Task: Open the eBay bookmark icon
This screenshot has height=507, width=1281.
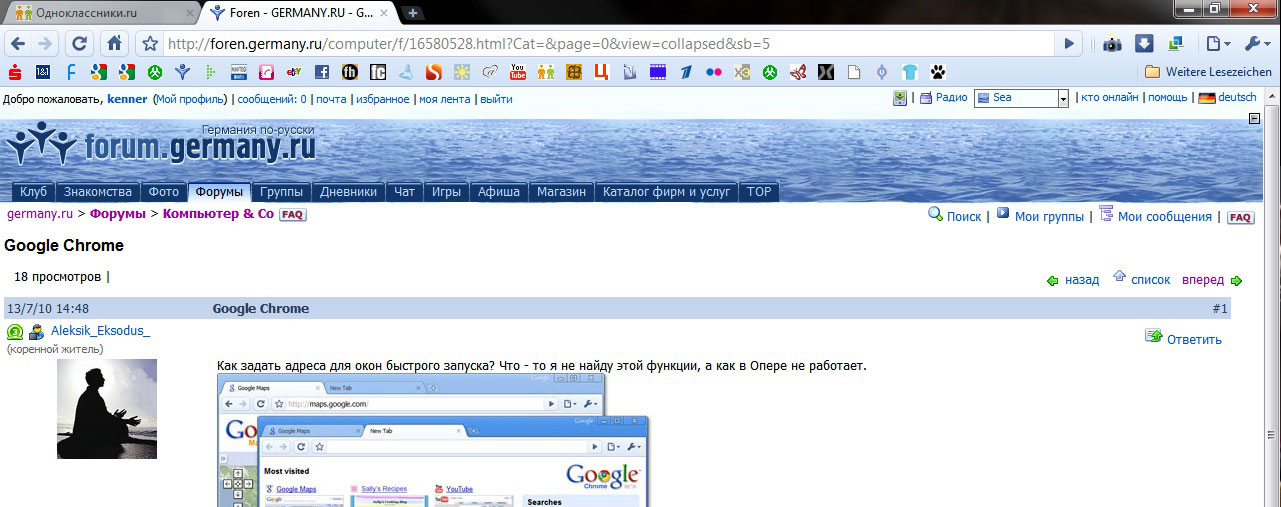Action: 294,72
